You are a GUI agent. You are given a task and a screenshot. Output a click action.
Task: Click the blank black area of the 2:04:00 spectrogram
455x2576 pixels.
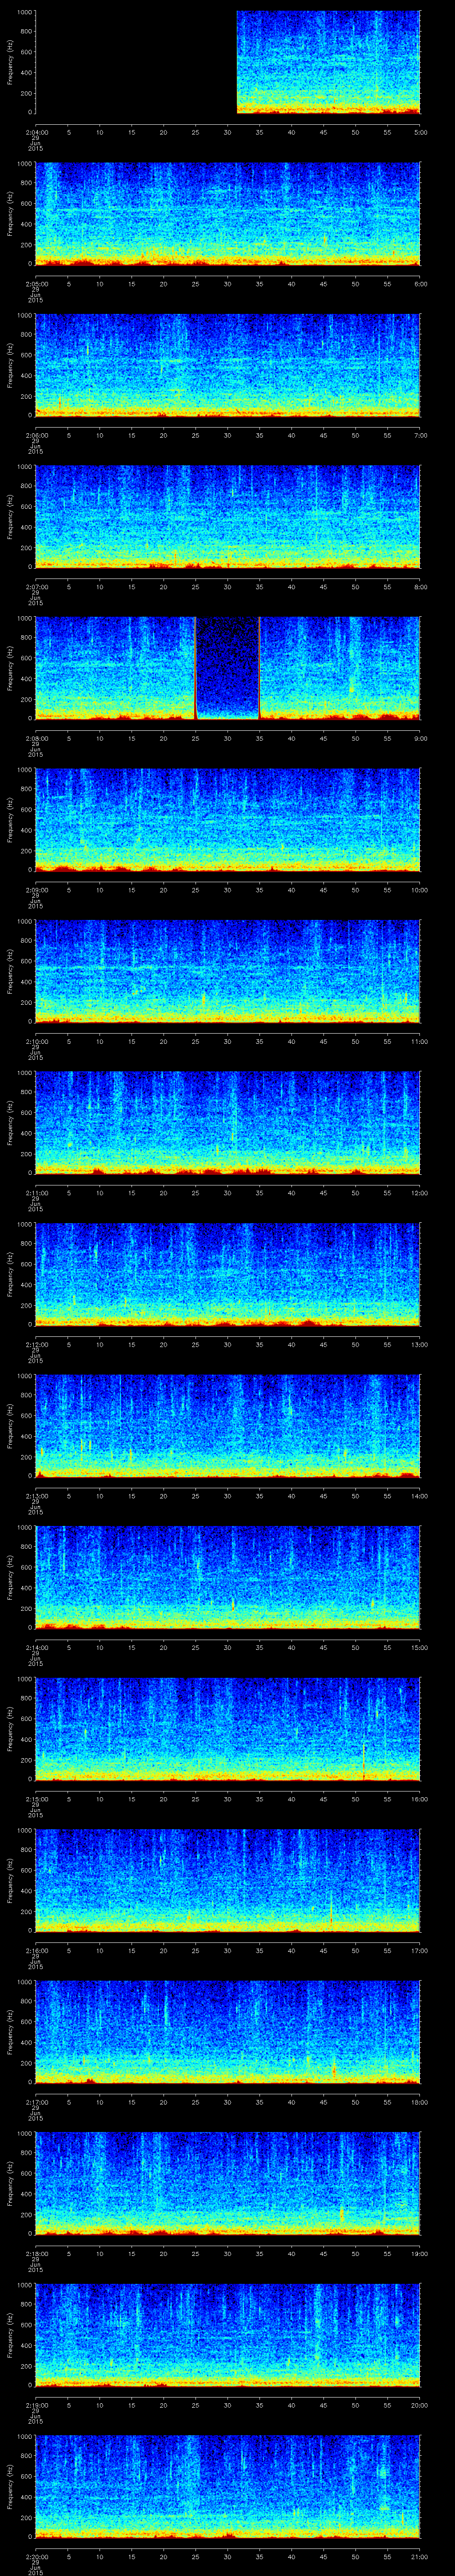click(135, 62)
